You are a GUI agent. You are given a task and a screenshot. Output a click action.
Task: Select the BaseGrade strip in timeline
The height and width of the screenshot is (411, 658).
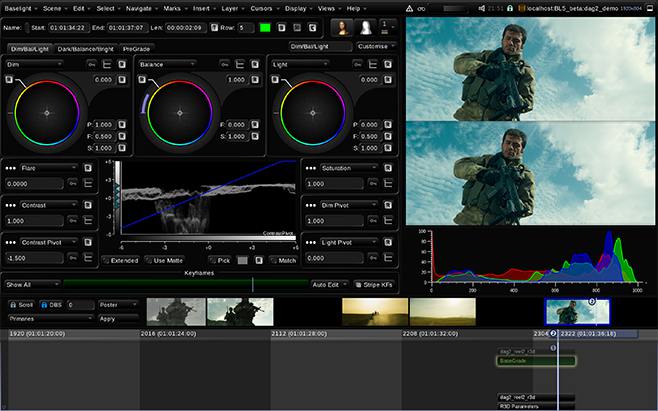[x=536, y=361]
